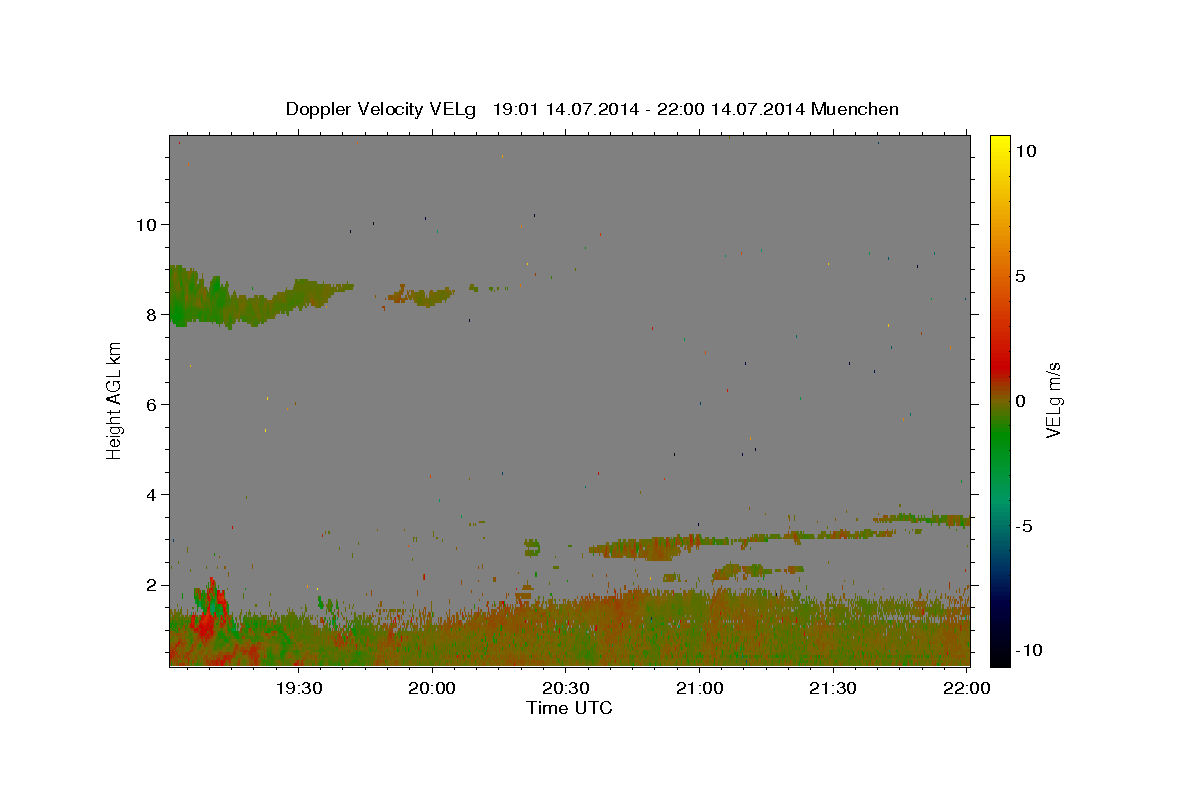Click the colorbar '5' value label

(1020, 275)
